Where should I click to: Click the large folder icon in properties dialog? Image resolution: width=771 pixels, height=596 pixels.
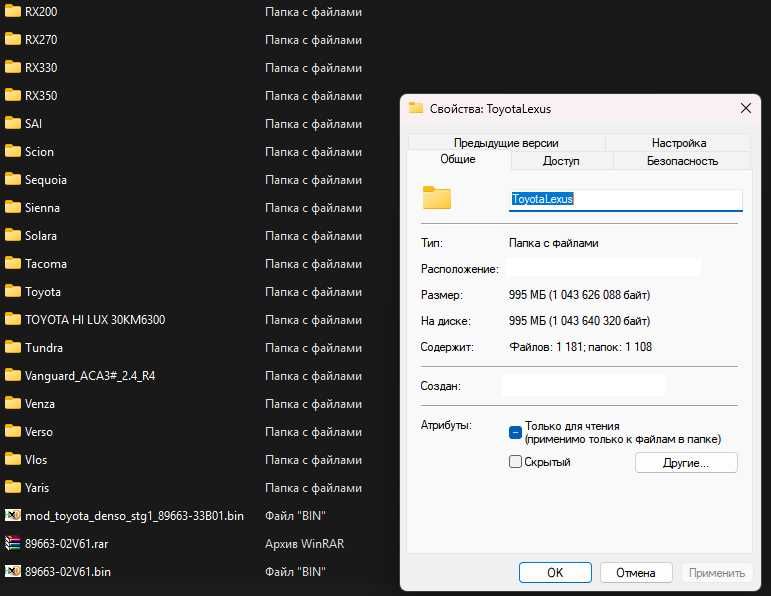(437, 198)
